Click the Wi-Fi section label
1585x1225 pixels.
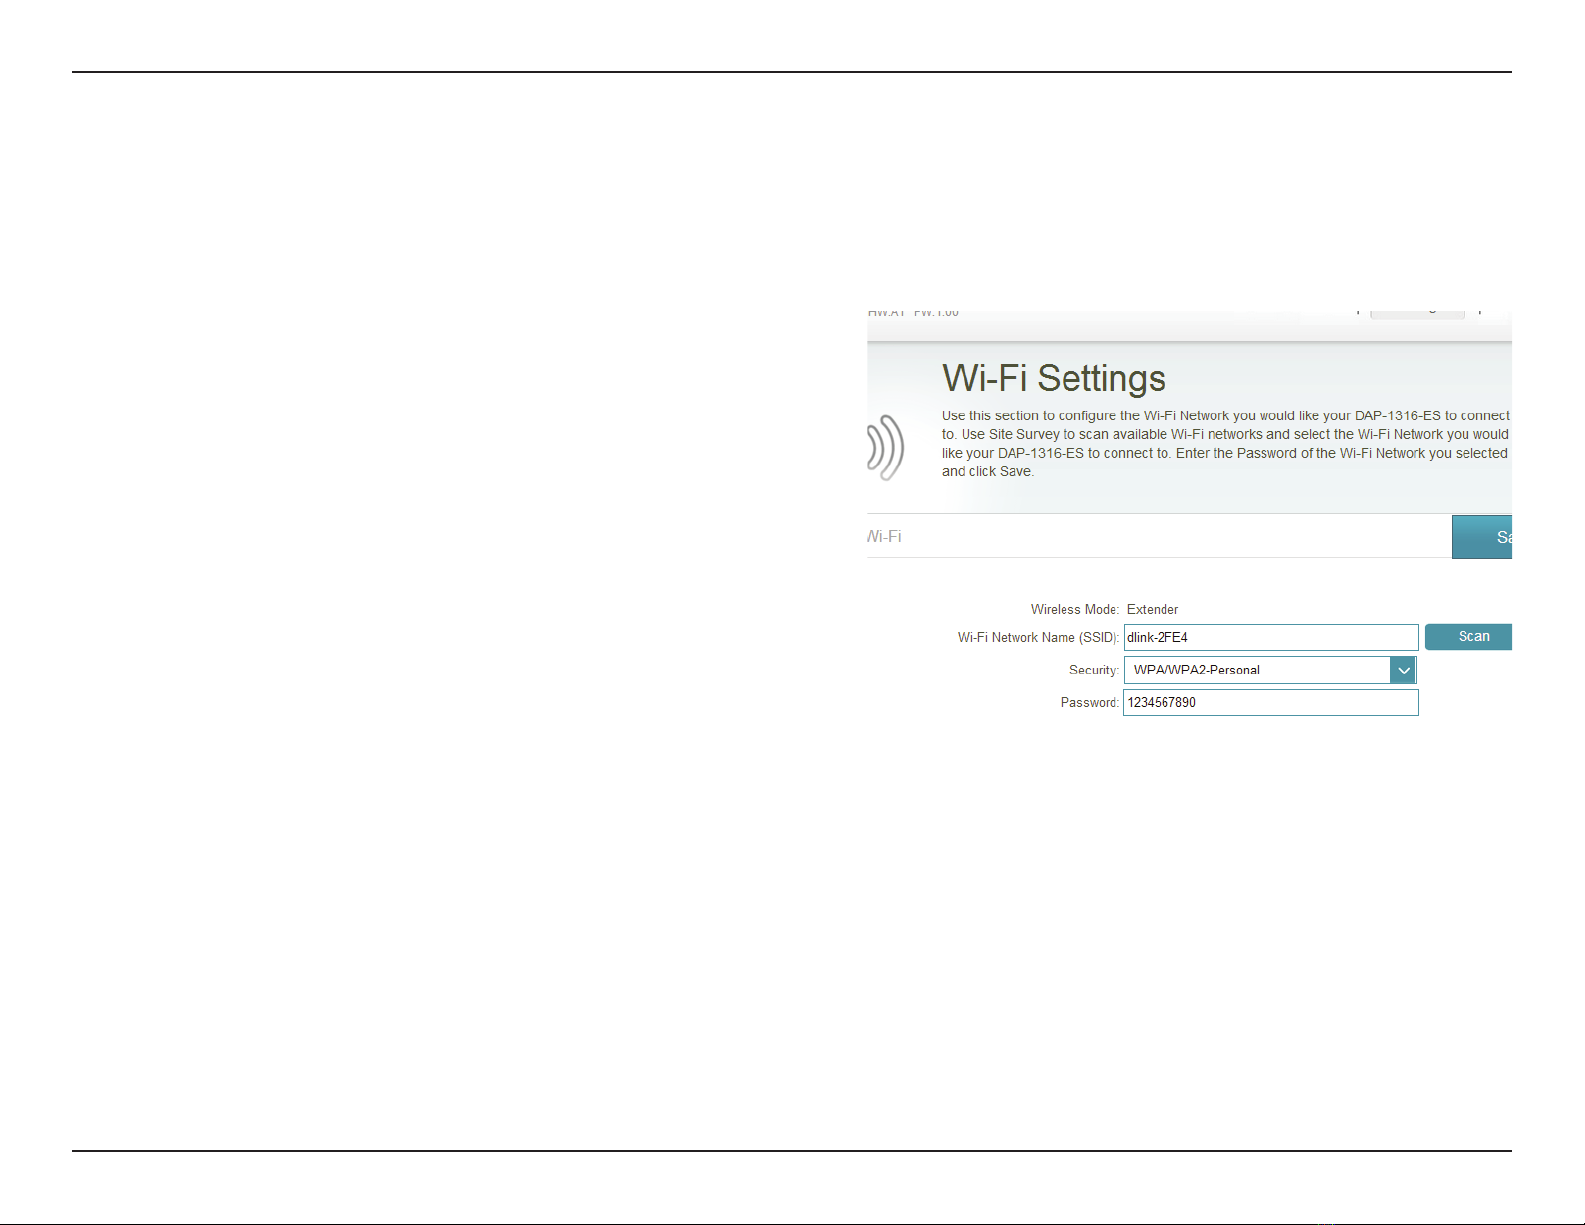[884, 537]
